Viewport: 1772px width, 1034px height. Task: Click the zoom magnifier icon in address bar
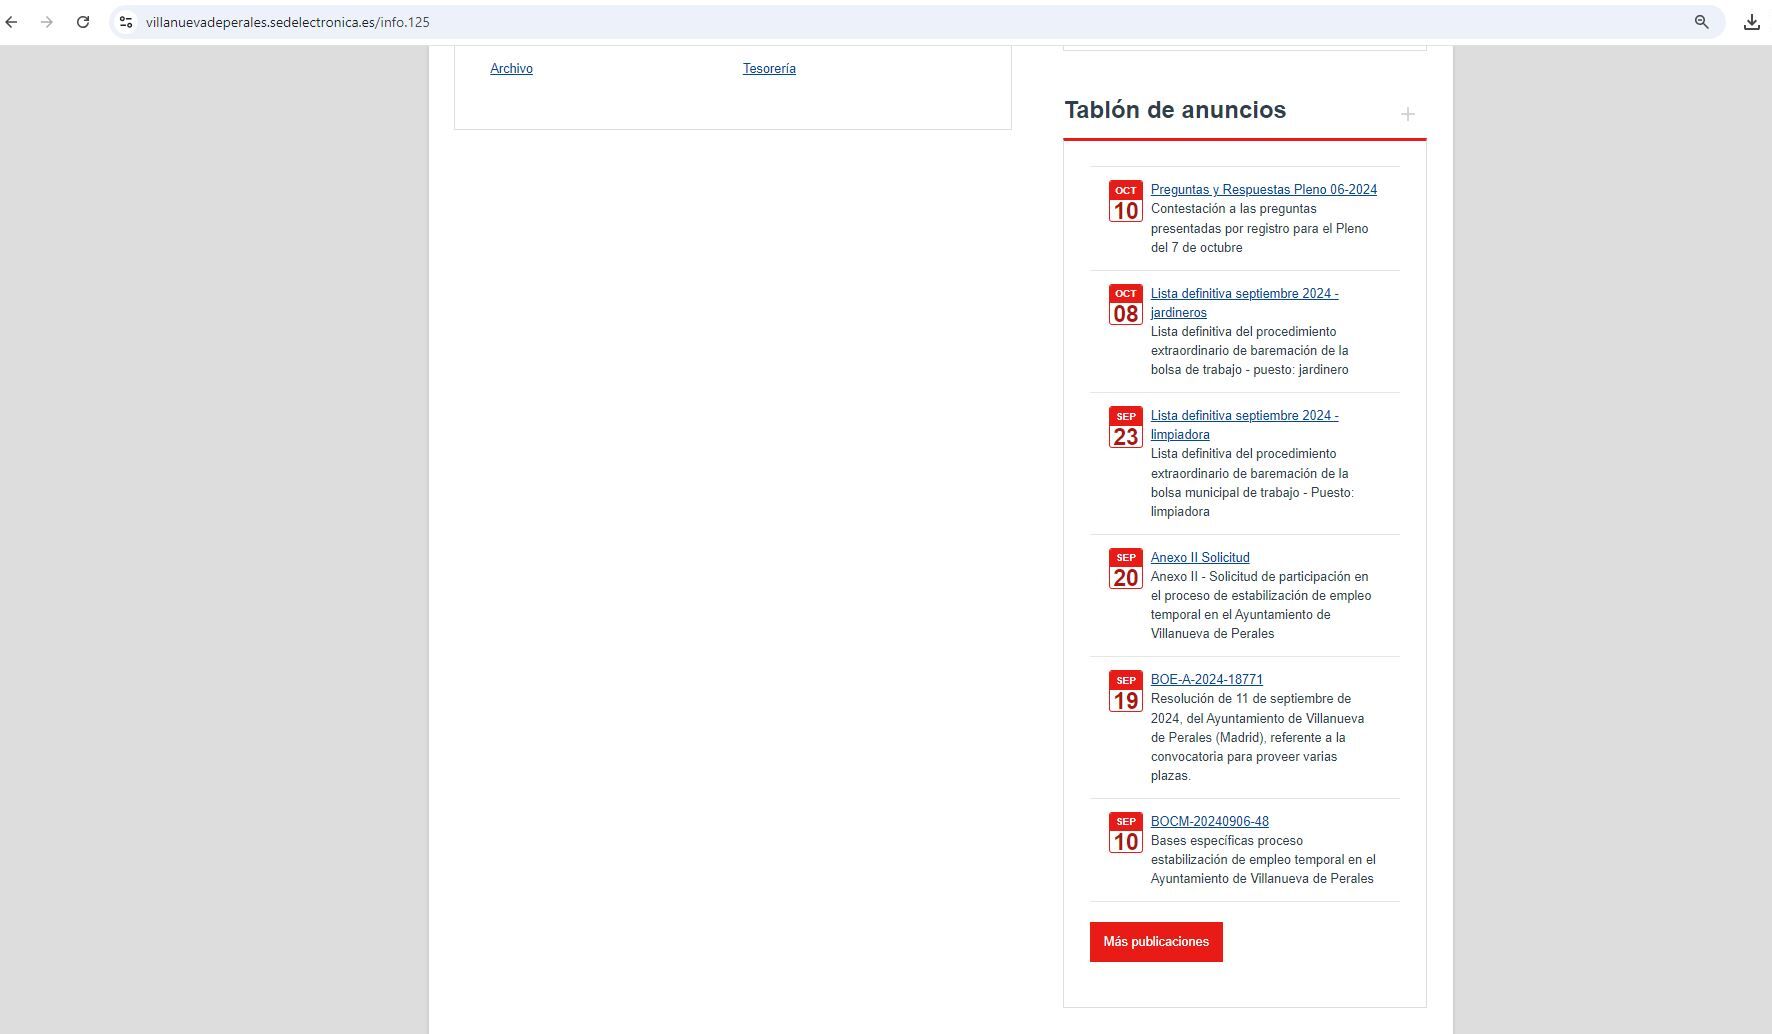coord(1701,22)
